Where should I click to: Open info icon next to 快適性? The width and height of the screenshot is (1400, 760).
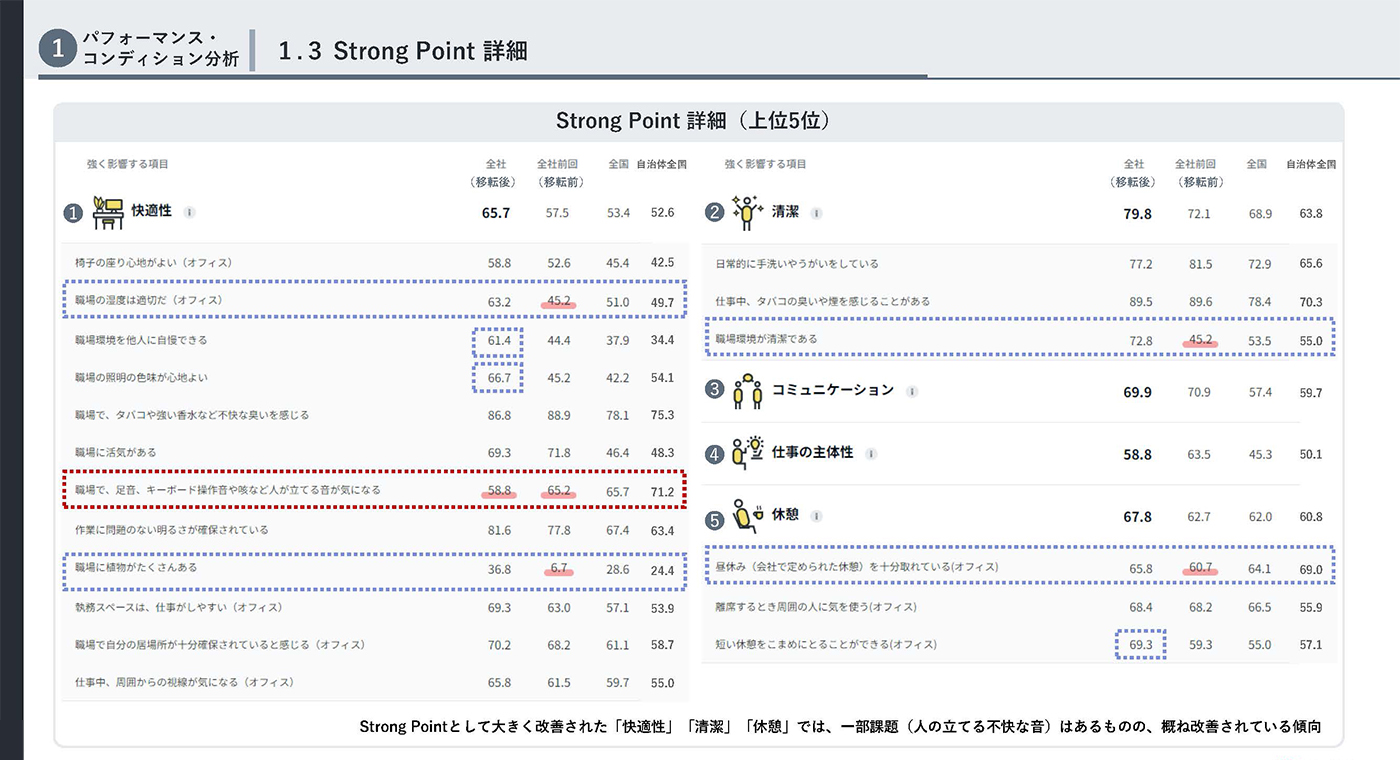[x=190, y=212]
